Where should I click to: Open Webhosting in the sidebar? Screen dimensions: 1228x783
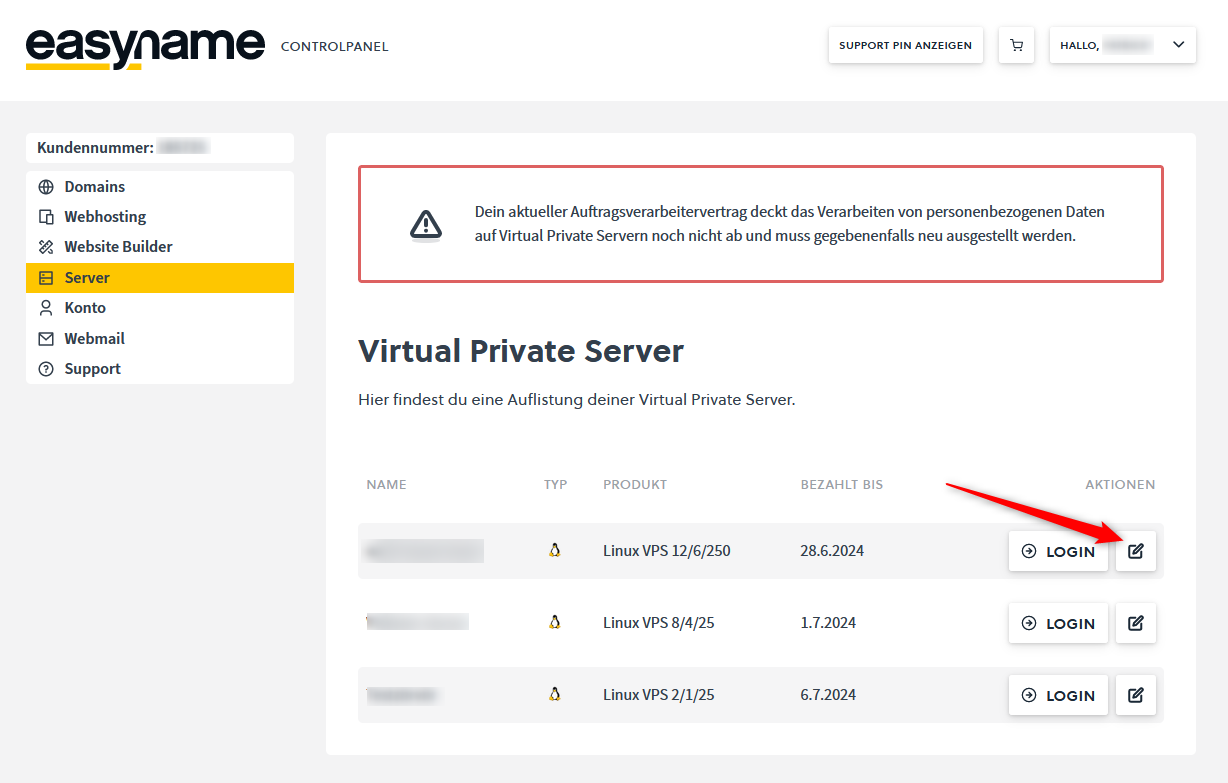pos(160,217)
